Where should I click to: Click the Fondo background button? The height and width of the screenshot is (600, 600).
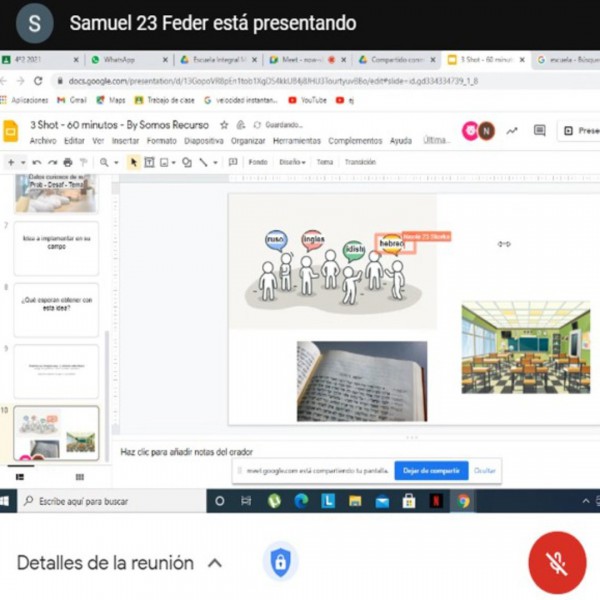[x=258, y=162]
